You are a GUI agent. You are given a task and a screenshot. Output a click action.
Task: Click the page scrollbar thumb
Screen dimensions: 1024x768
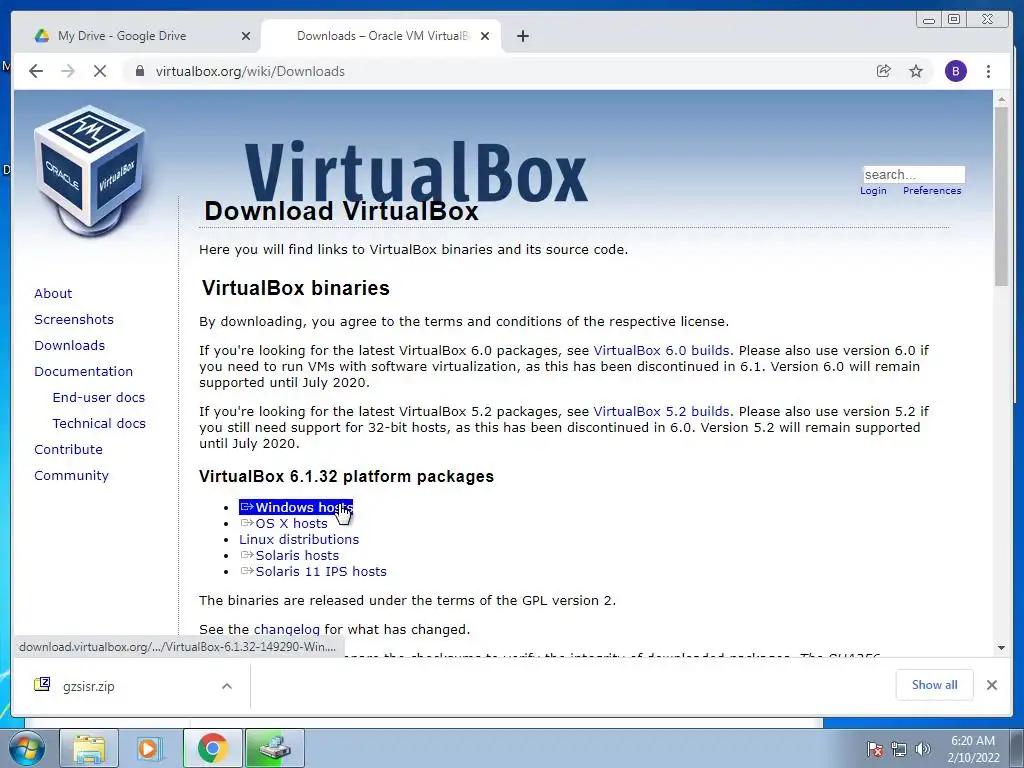click(x=1001, y=196)
